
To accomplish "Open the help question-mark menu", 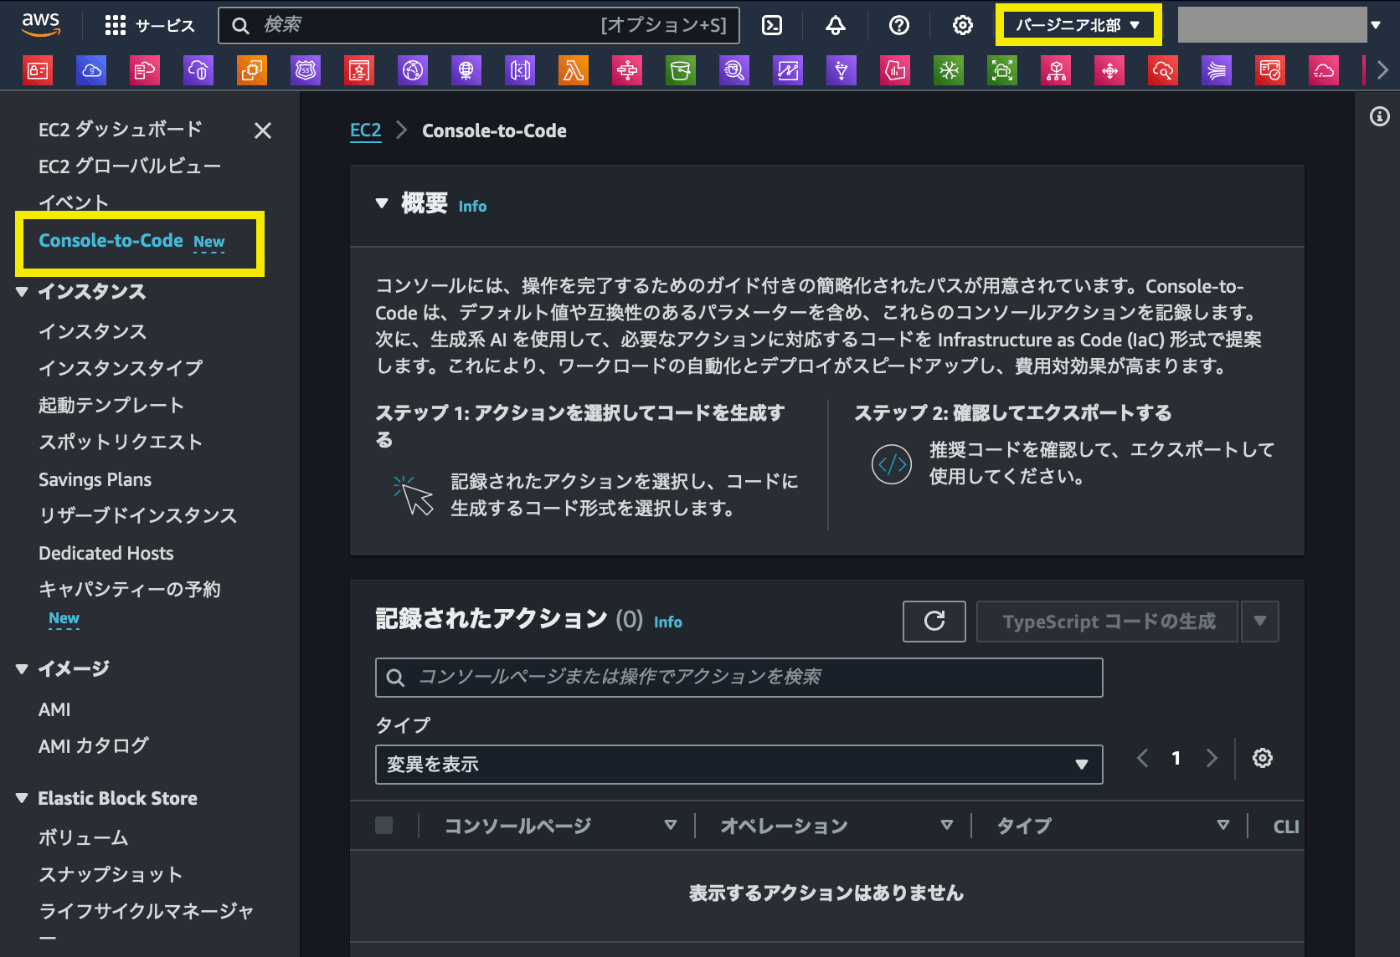I will tap(899, 25).
